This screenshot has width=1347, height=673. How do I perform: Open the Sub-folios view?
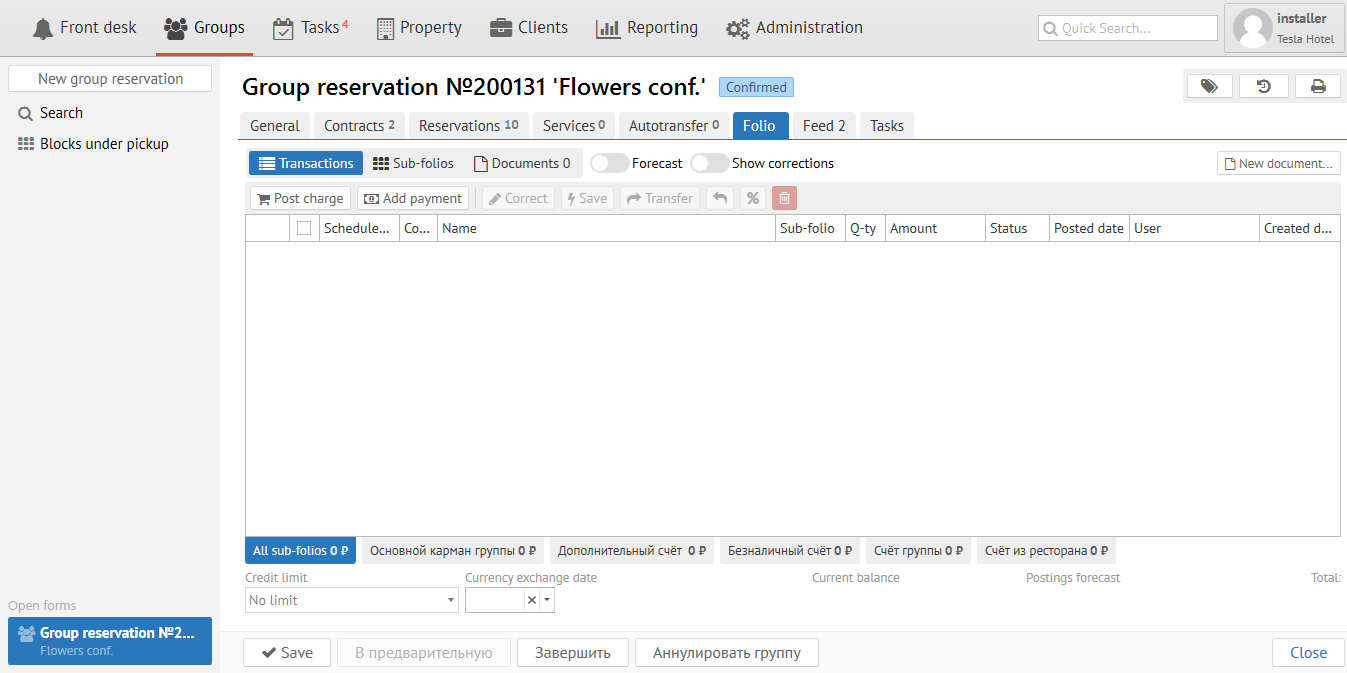(x=412, y=163)
